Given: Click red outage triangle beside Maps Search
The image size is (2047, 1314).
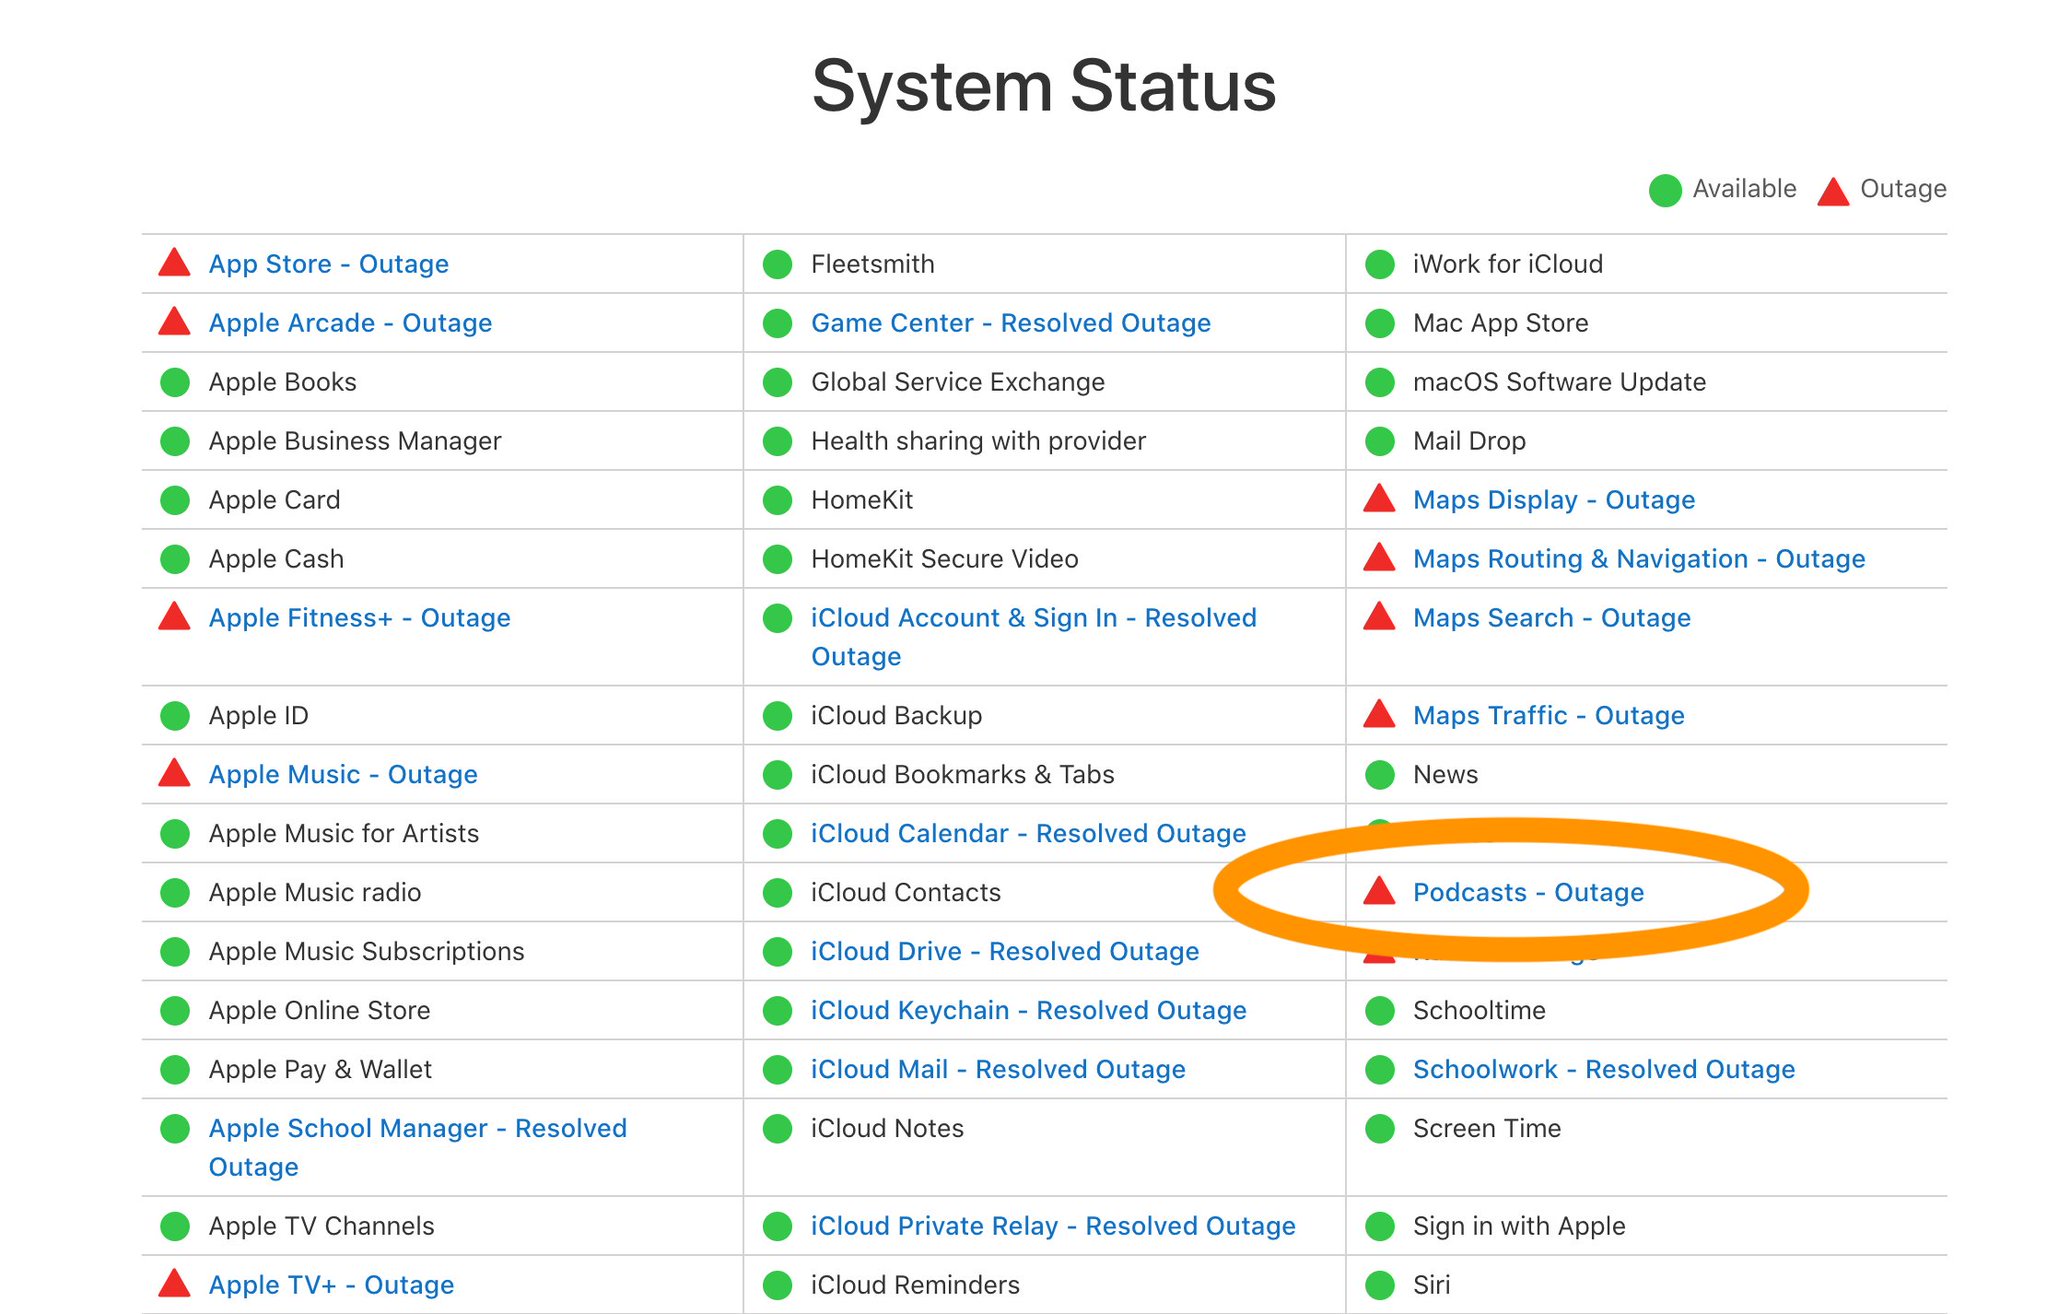Looking at the screenshot, I should pos(1379,616).
